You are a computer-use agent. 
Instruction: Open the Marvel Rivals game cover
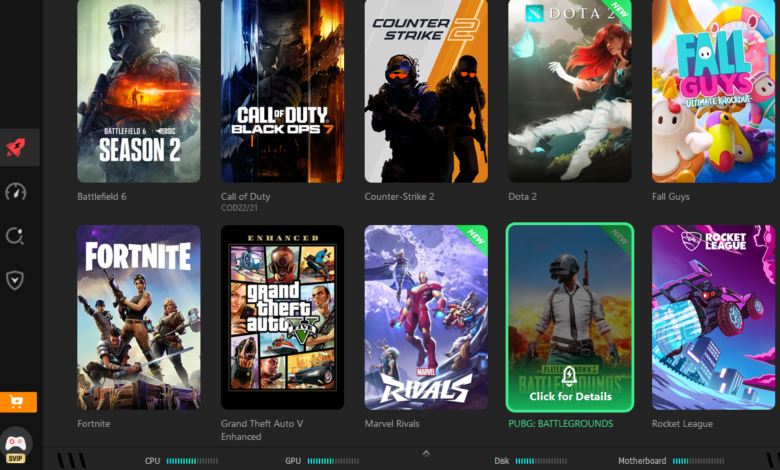(x=426, y=317)
